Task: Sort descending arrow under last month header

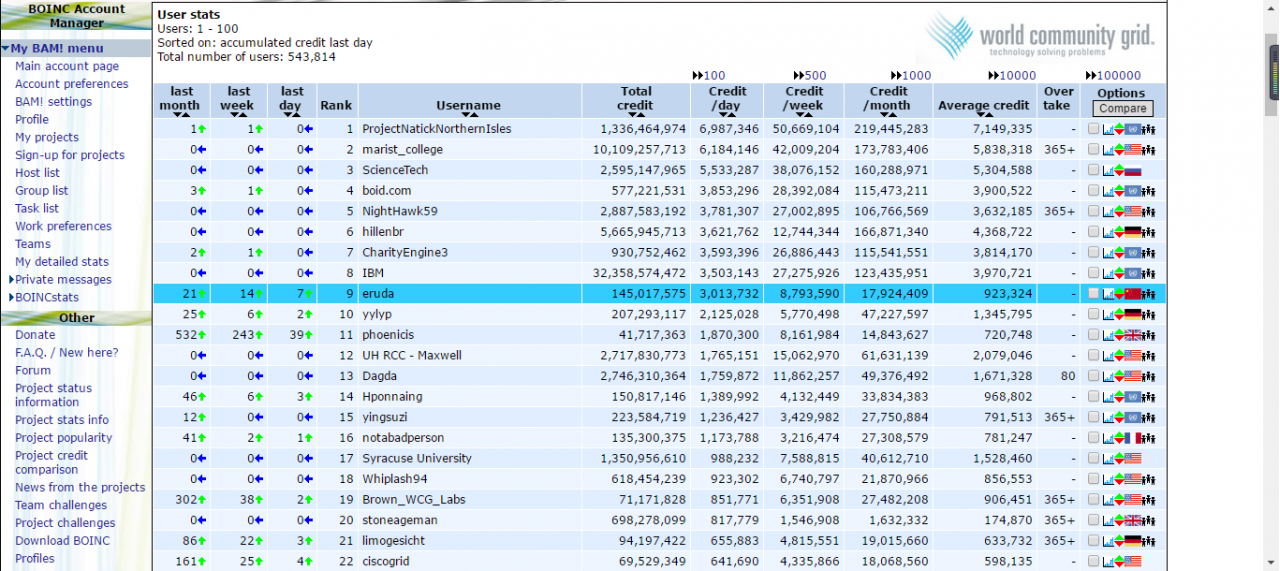Action: coord(177,116)
